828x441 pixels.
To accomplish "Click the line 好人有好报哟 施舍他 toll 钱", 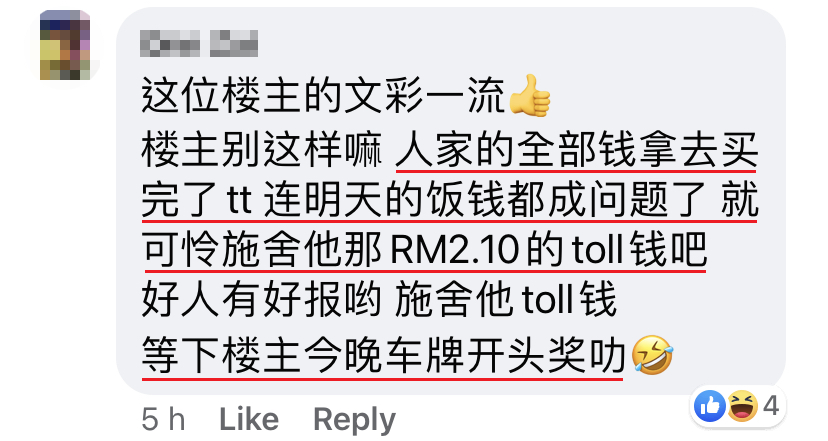I will [x=379, y=299].
